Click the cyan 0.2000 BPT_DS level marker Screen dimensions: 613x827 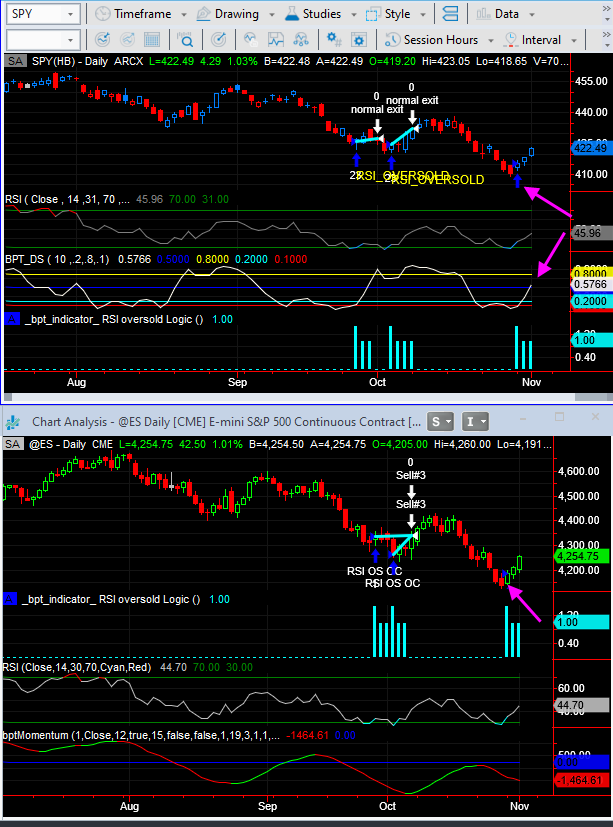(591, 301)
